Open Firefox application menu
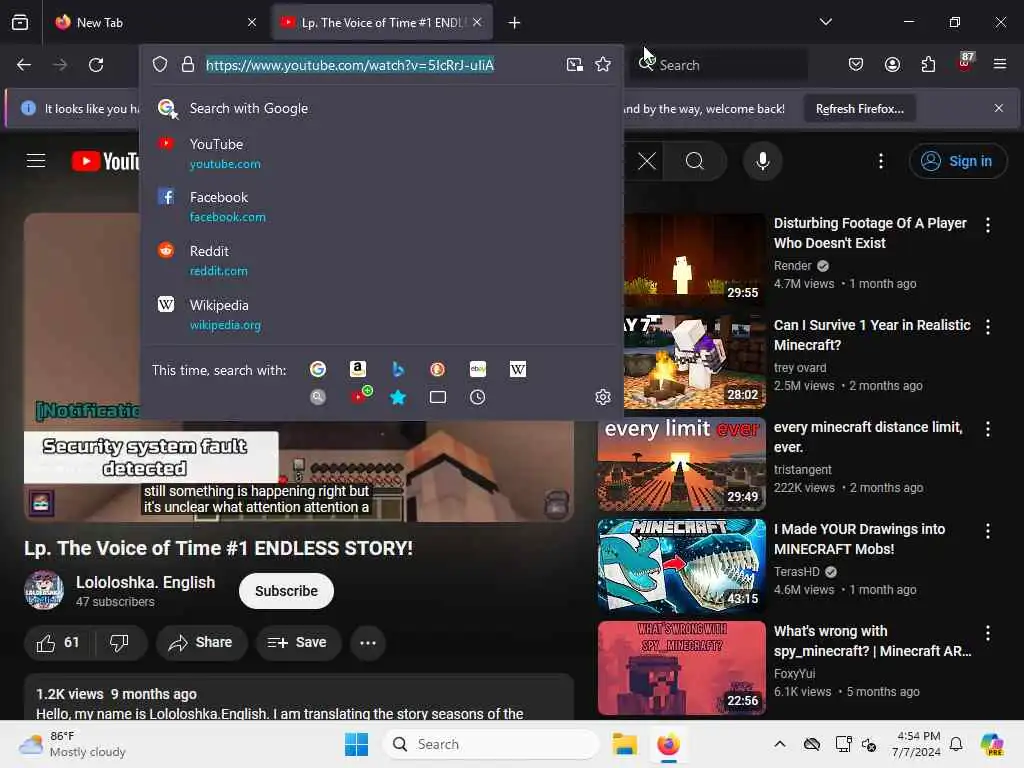Viewport: 1024px width, 768px height. [x=1000, y=64]
